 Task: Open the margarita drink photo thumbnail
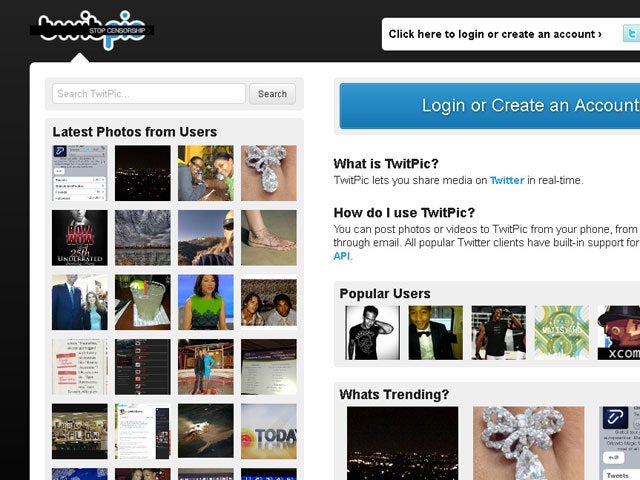tap(142, 302)
